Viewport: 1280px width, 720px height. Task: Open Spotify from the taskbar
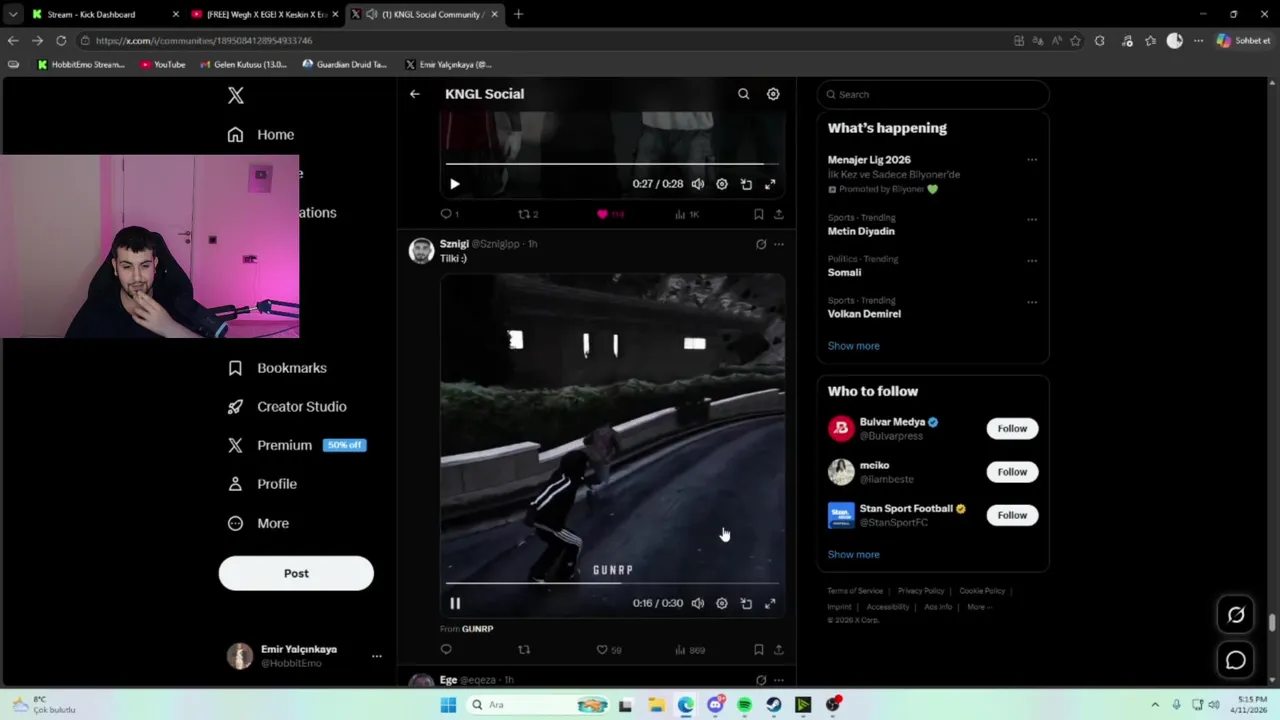(x=744, y=705)
